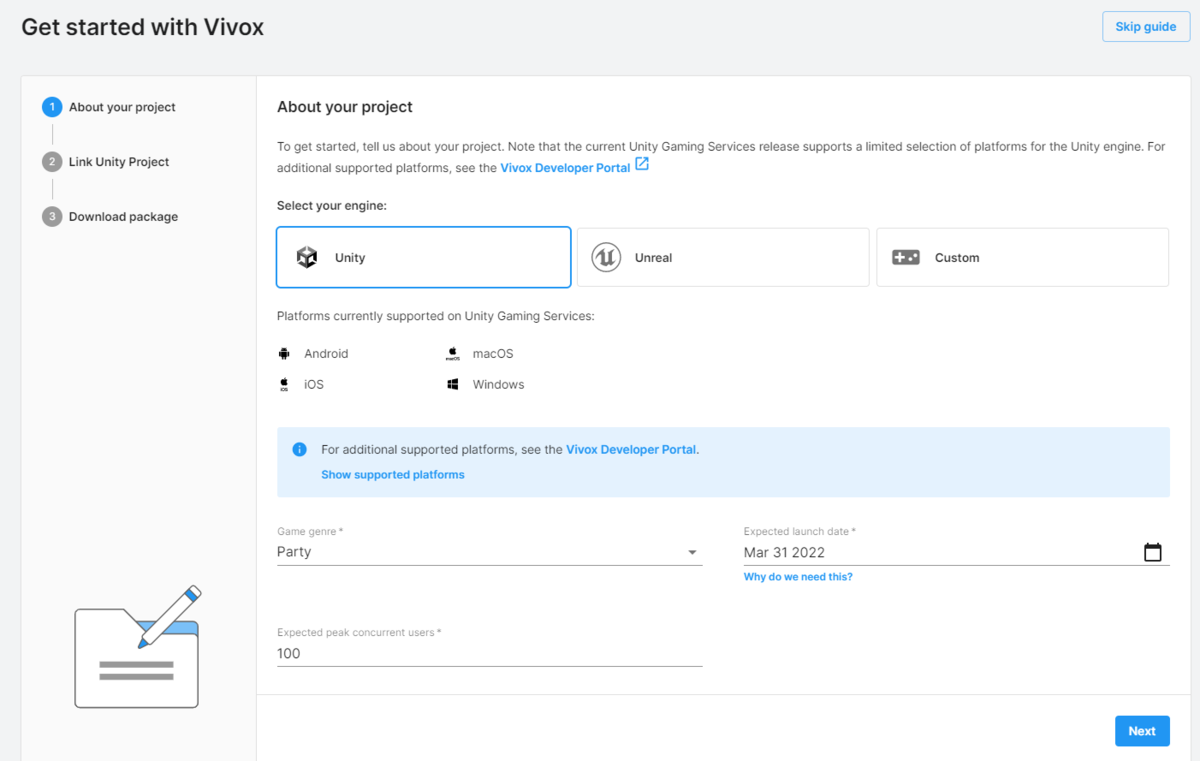Open the calendar date picker icon
Screen dimensions: 1200x761
(x=1153, y=552)
